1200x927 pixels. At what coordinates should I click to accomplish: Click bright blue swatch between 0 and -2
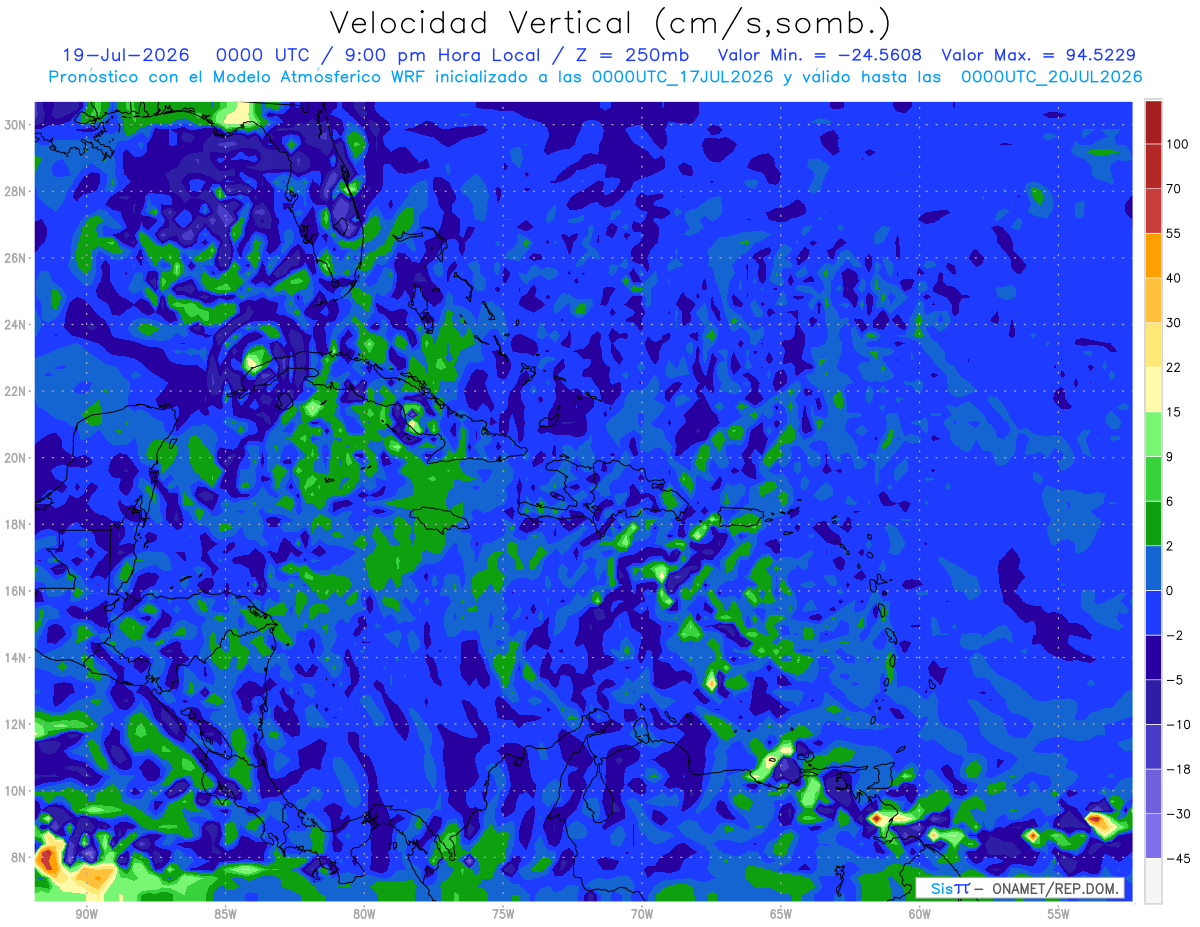[x=1153, y=613]
